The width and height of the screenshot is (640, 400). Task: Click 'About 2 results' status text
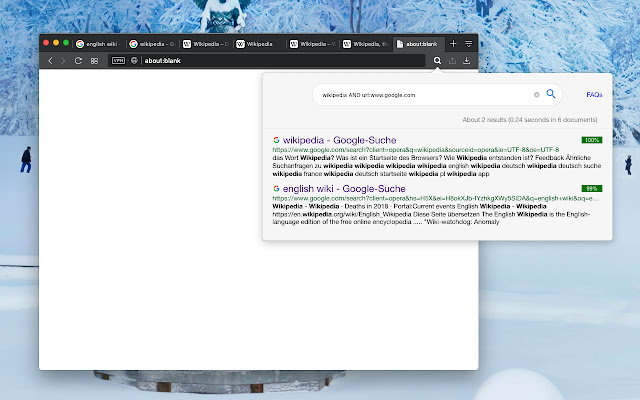tap(529, 120)
